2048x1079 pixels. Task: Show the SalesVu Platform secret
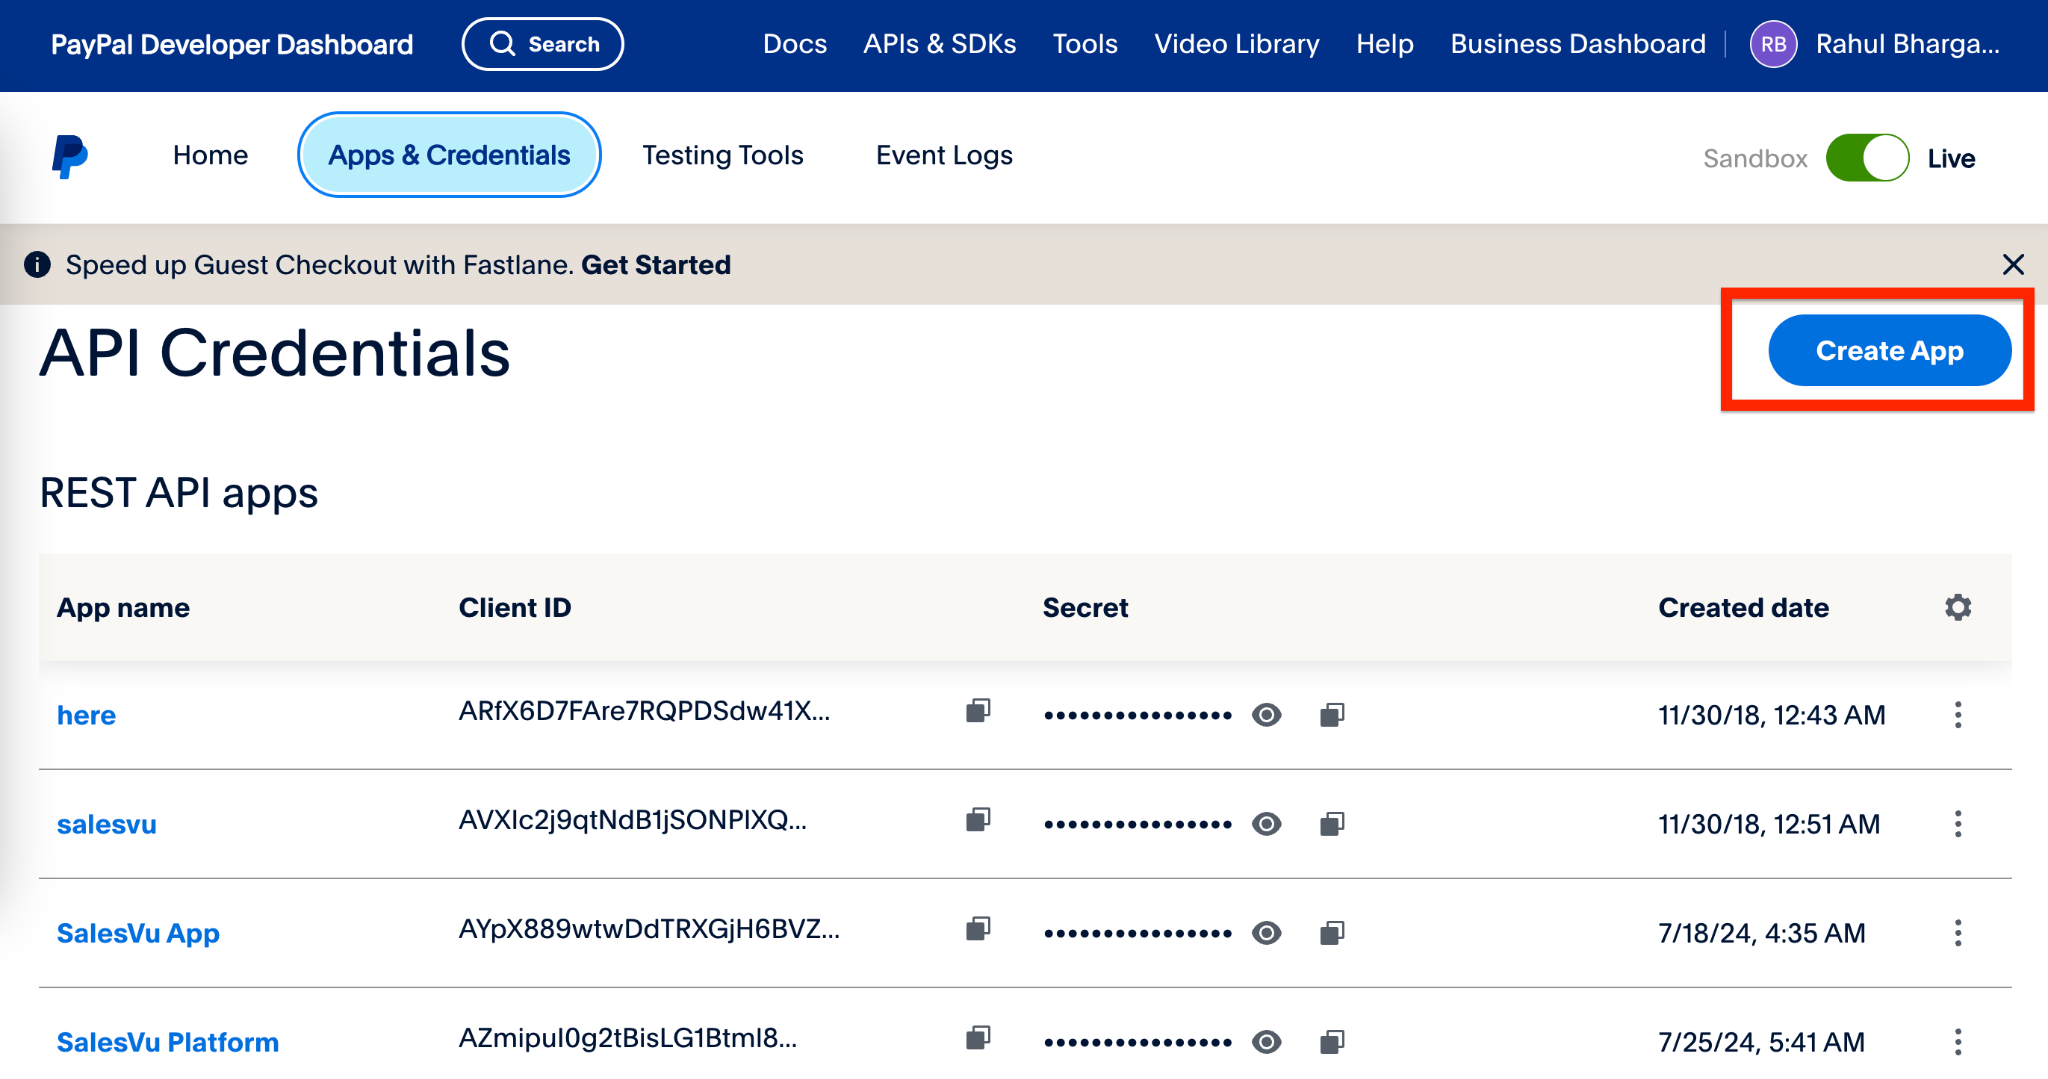[1267, 1042]
